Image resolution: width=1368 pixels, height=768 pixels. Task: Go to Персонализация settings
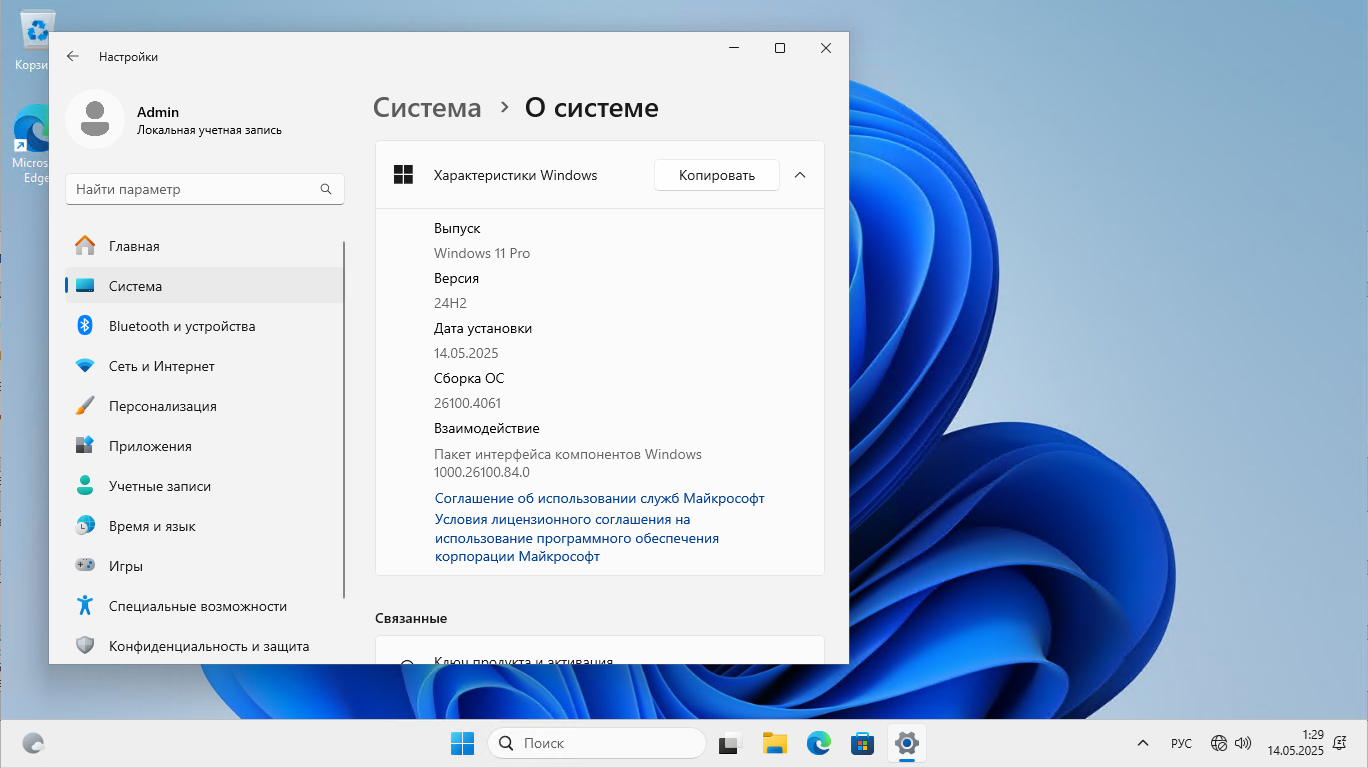pyautogui.click(x=162, y=406)
